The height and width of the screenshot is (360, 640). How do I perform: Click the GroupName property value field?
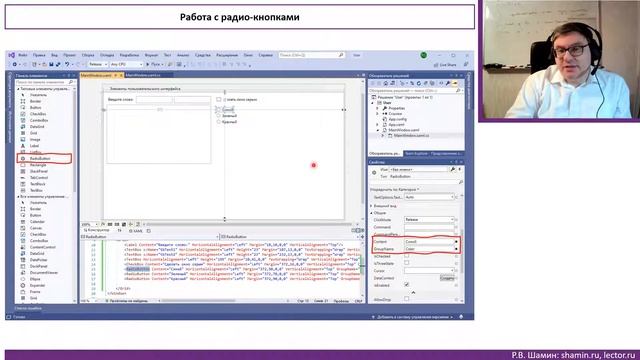[429, 249]
